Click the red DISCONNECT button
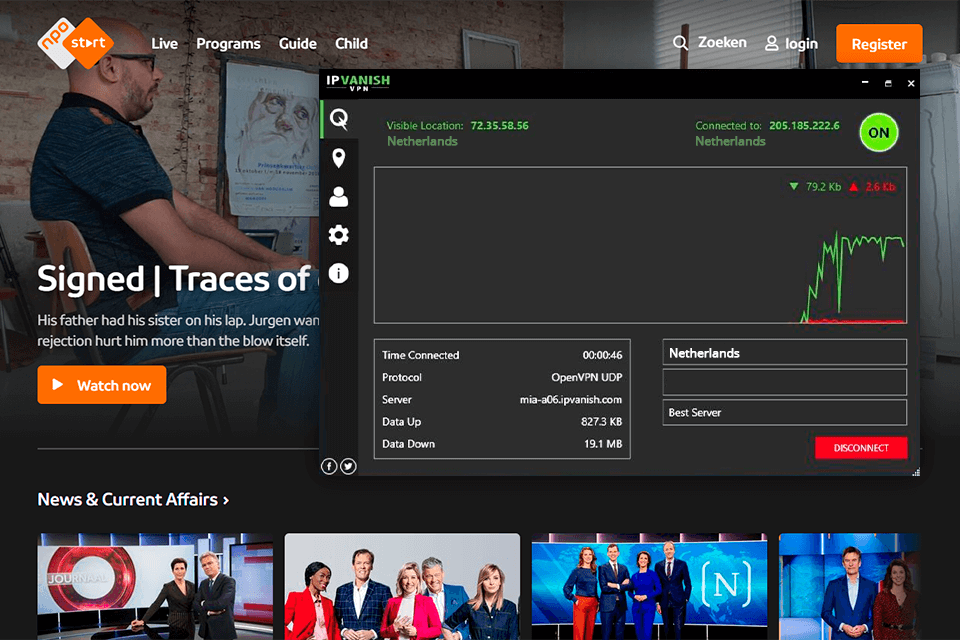Viewport: 960px width, 640px height. (x=861, y=448)
